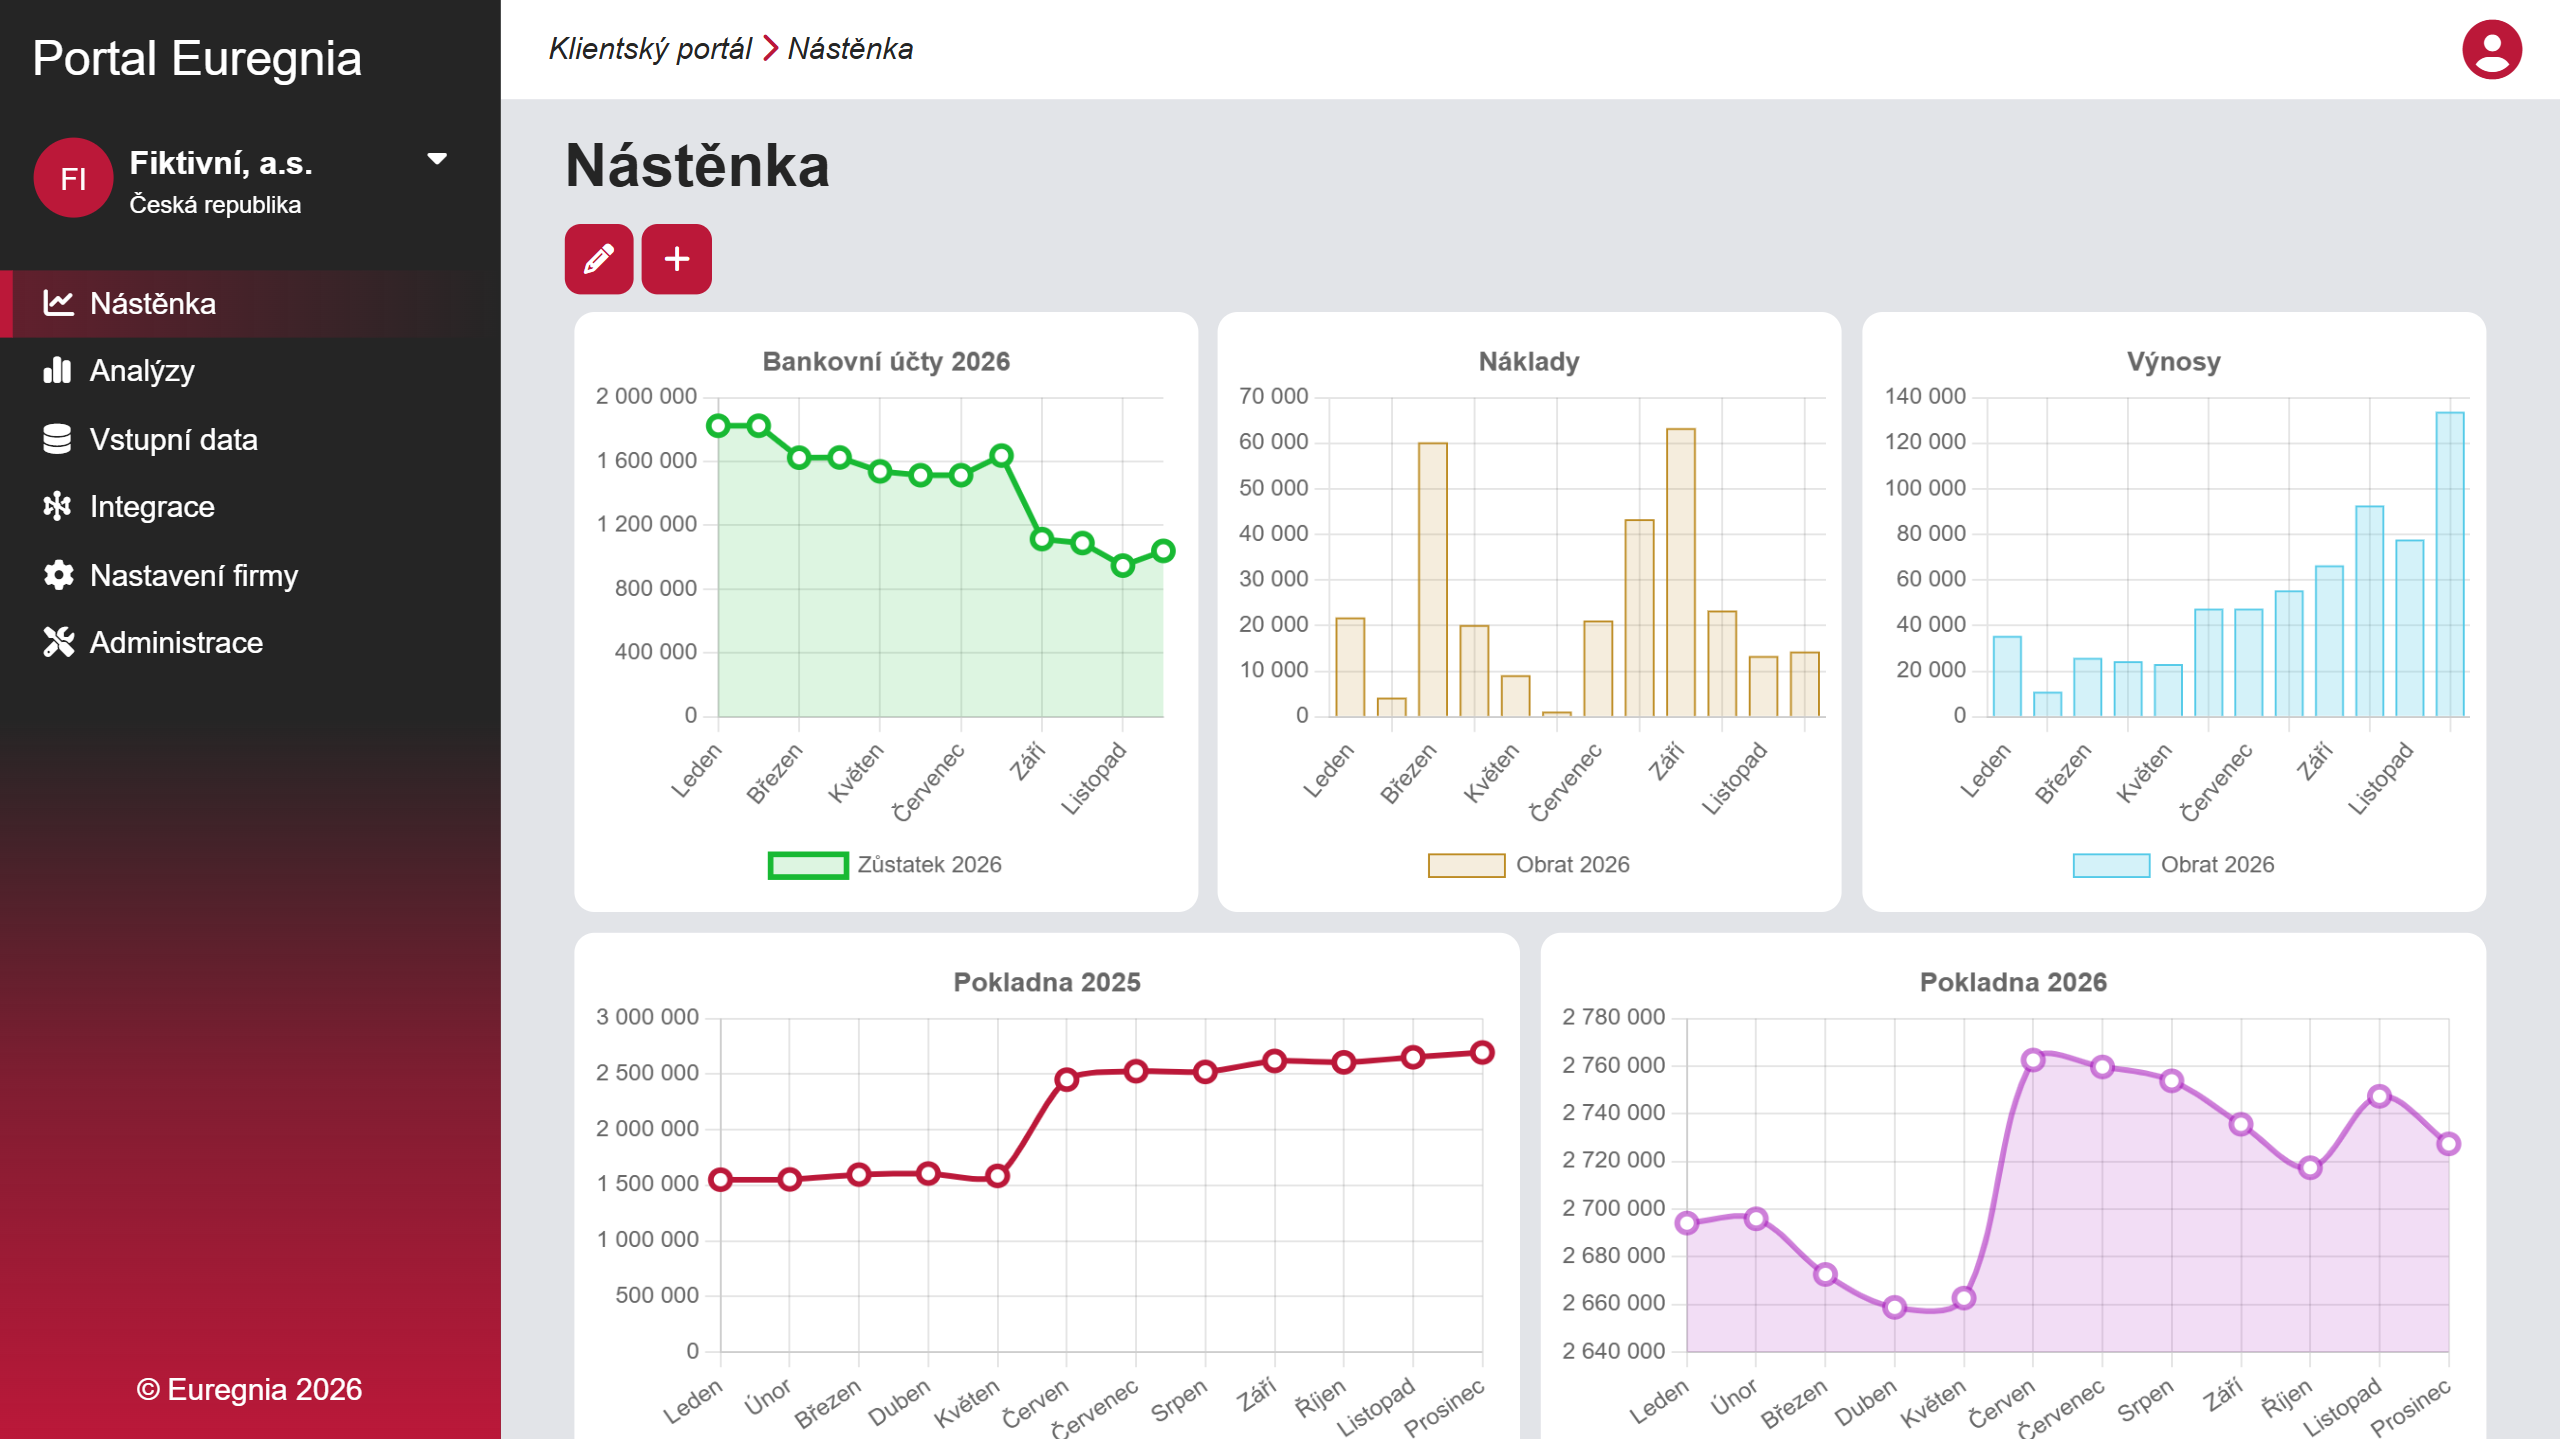Toggle the Výnosy Obrat 2026 legend swatch
The width and height of the screenshot is (2560, 1439).
(x=2111, y=865)
